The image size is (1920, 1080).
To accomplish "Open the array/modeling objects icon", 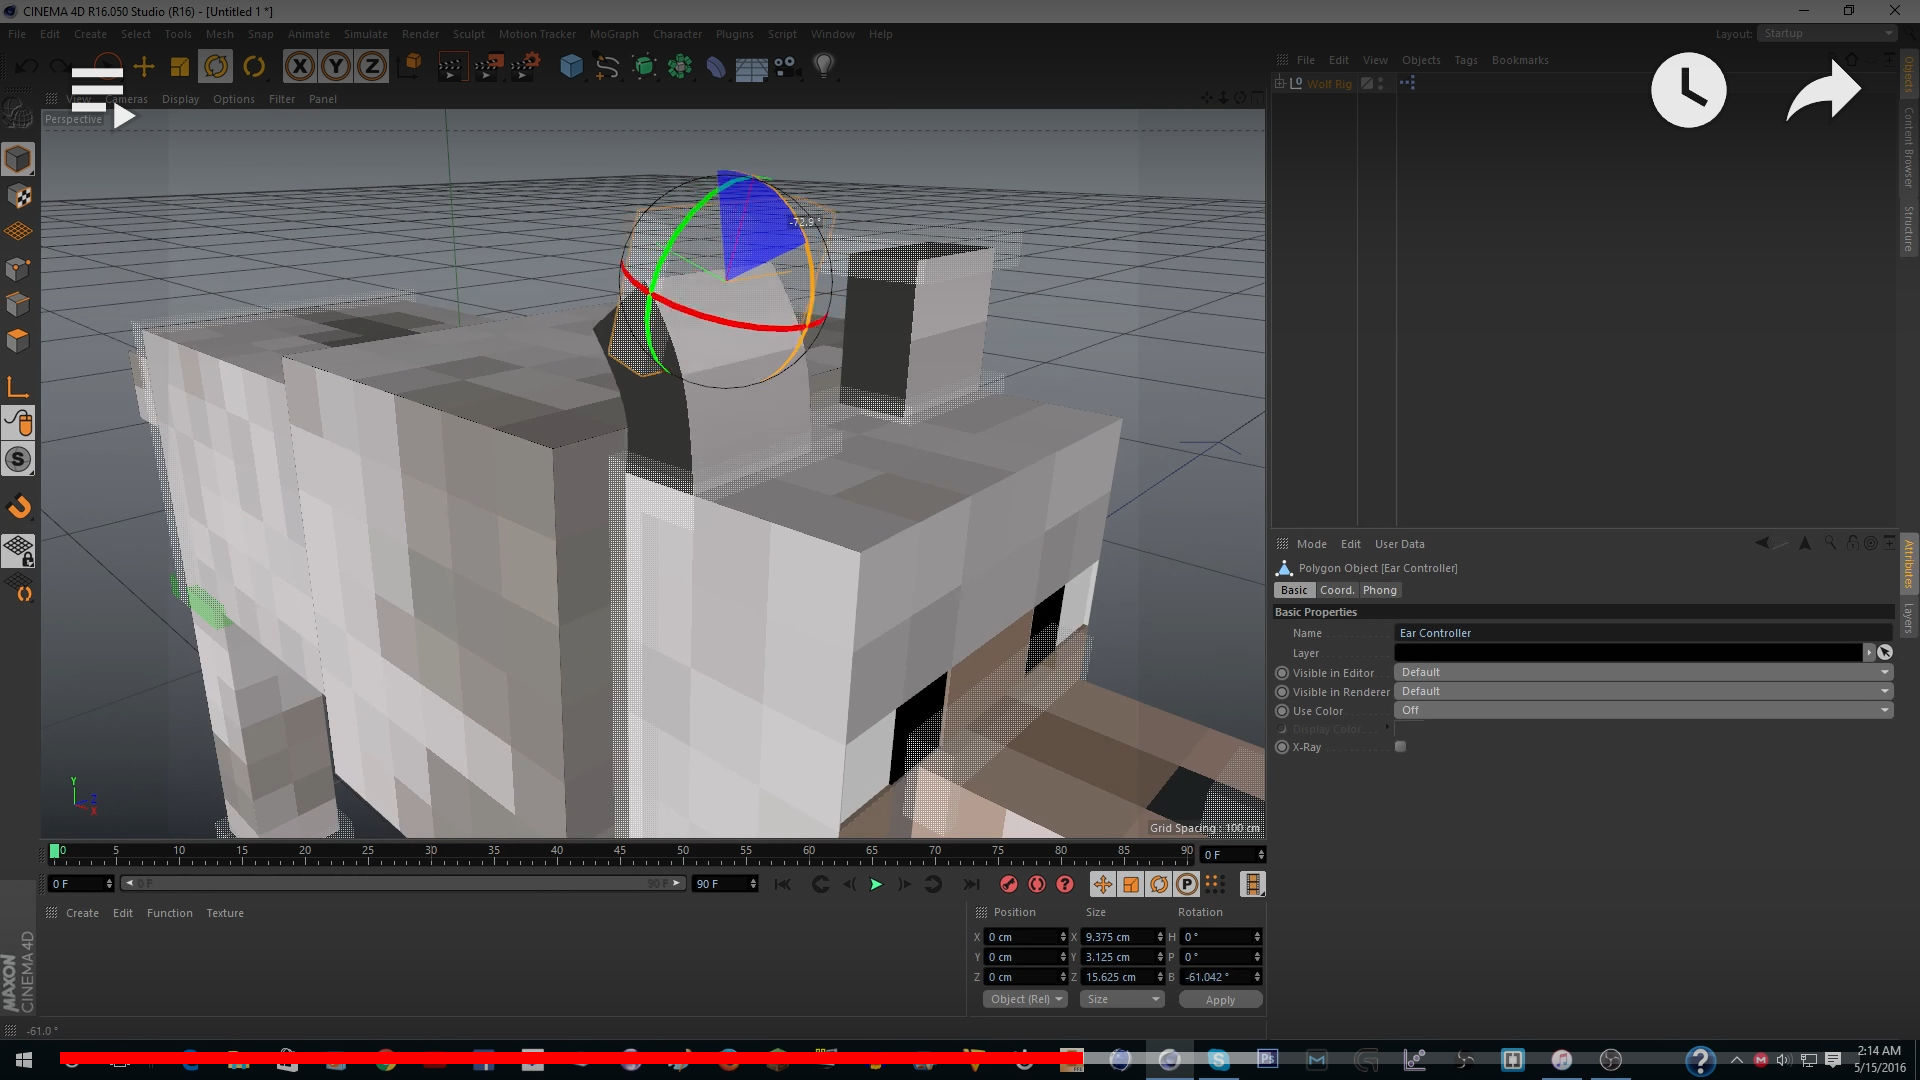I will 680,66.
